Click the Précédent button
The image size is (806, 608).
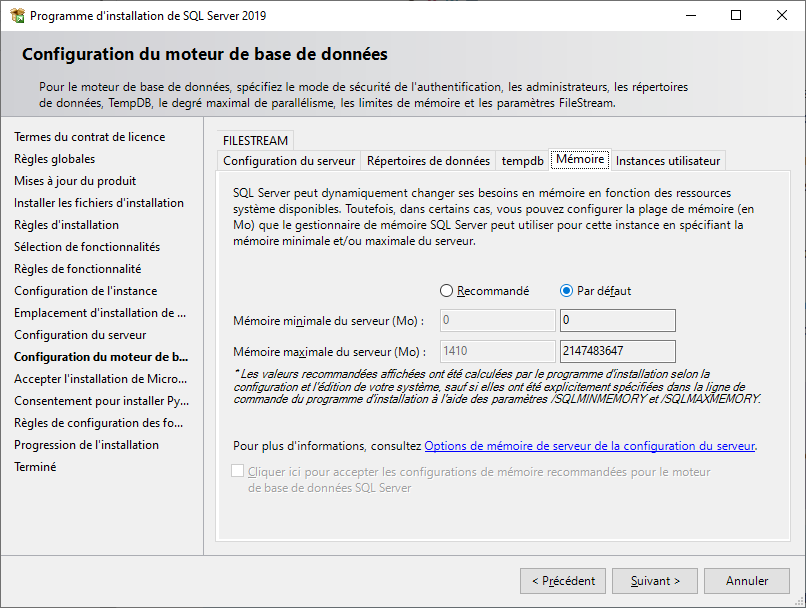[563, 581]
